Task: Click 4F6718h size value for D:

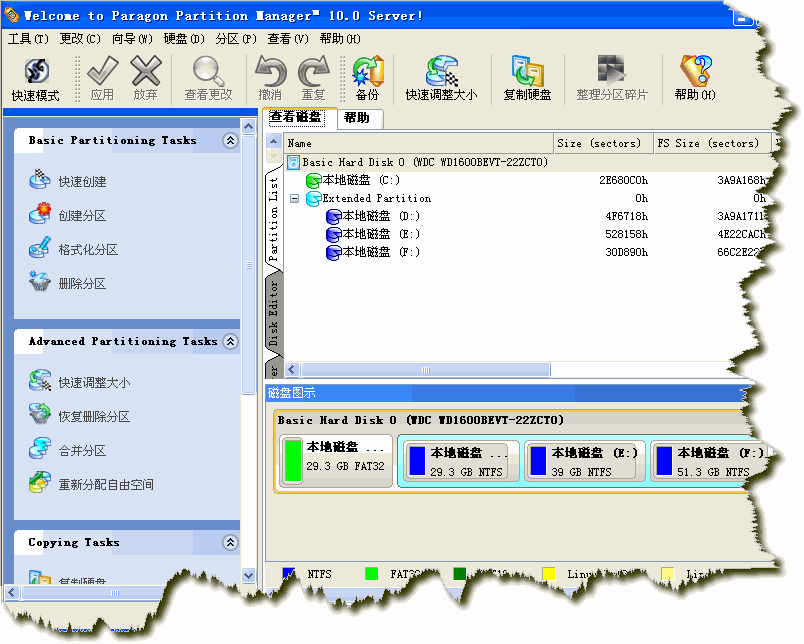Action: click(x=627, y=216)
